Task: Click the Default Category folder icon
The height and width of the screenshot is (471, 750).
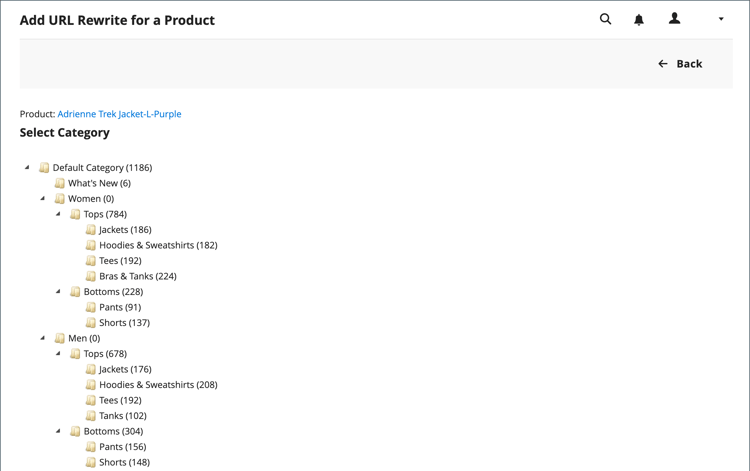Action: 44,168
